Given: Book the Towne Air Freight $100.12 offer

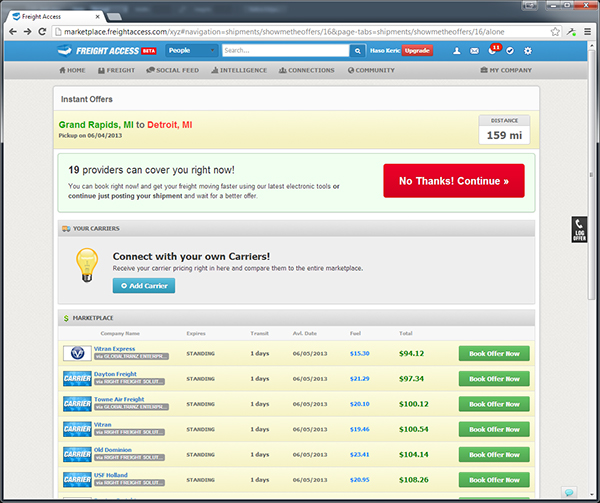Looking at the screenshot, I should pos(494,404).
